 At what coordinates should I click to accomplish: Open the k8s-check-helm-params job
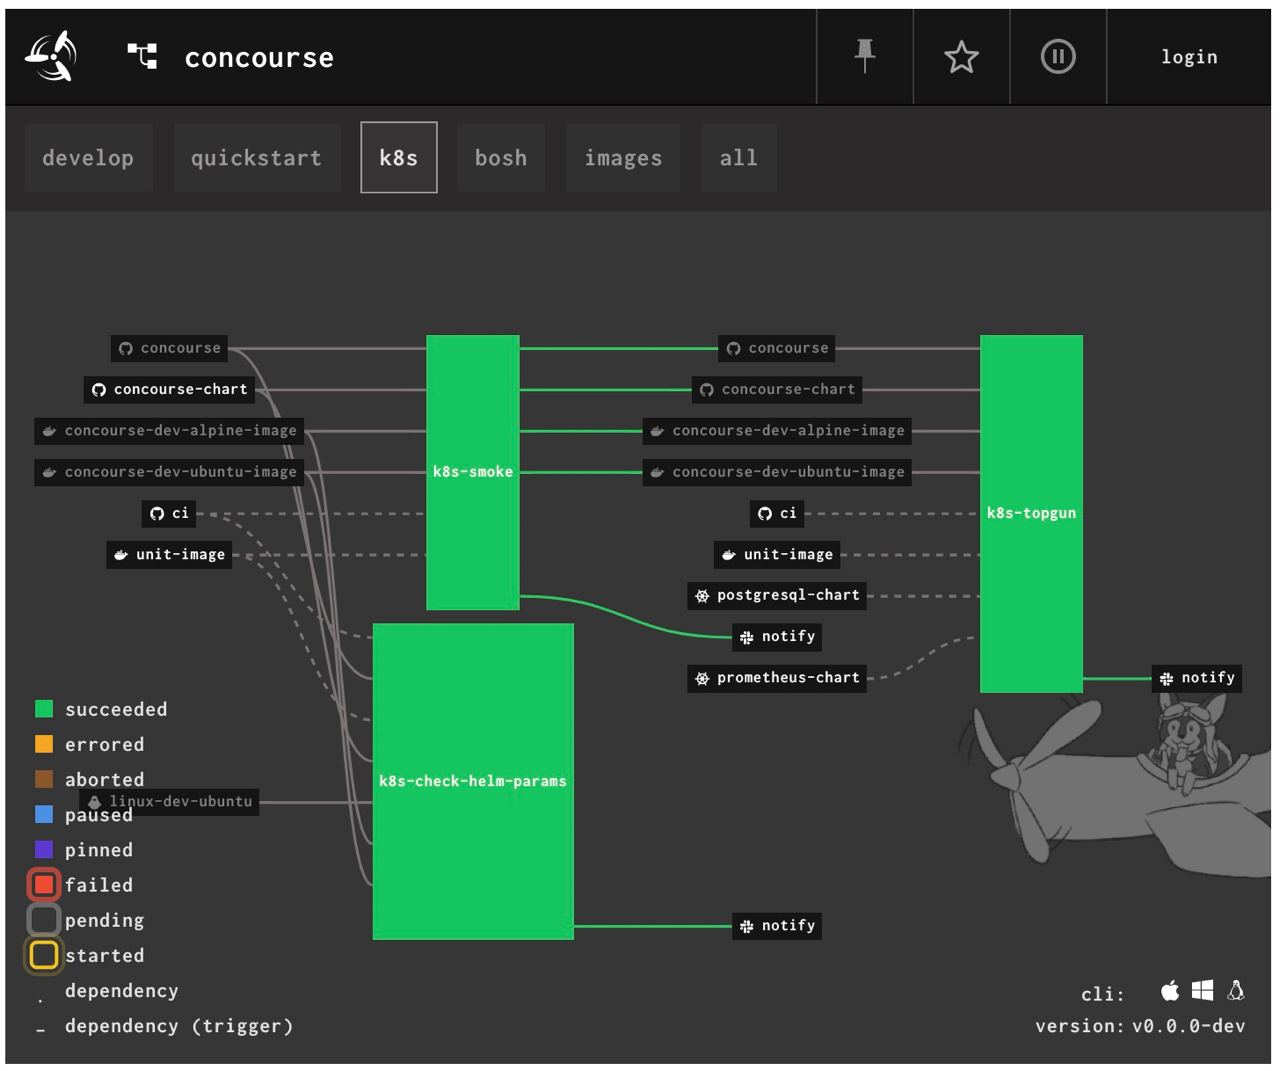473,781
